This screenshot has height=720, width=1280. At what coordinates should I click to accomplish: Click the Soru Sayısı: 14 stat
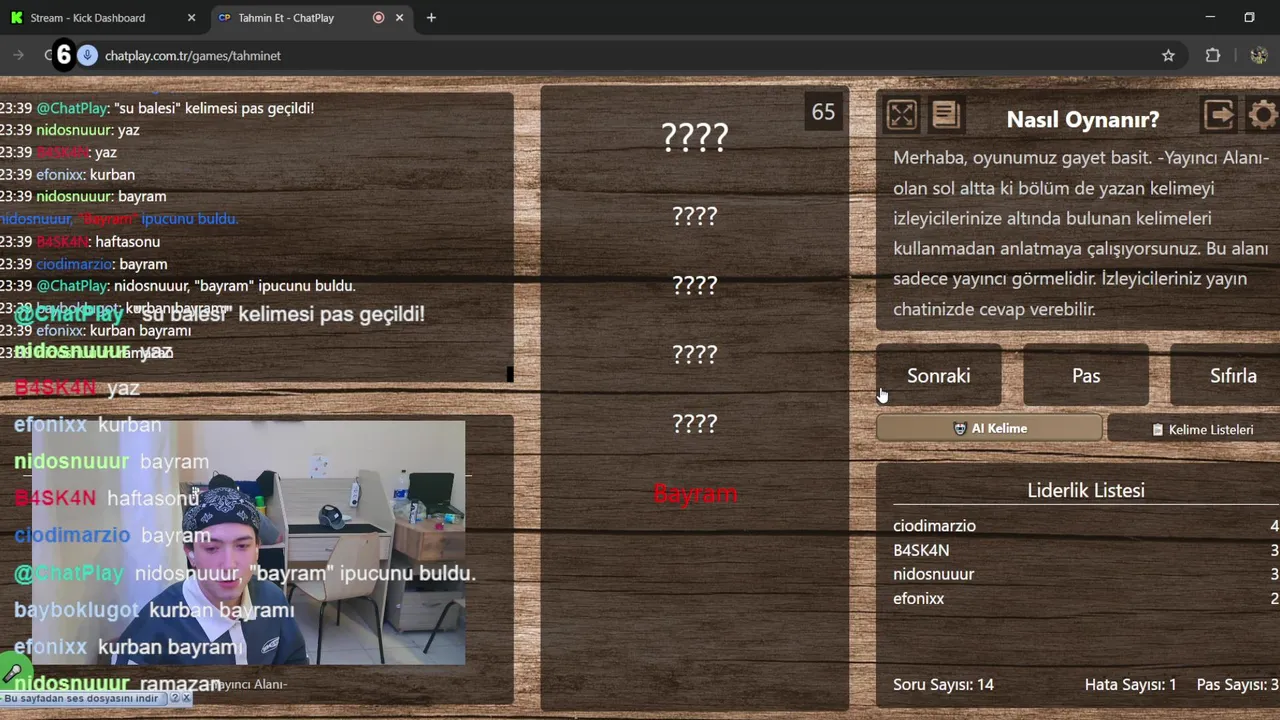point(943,685)
